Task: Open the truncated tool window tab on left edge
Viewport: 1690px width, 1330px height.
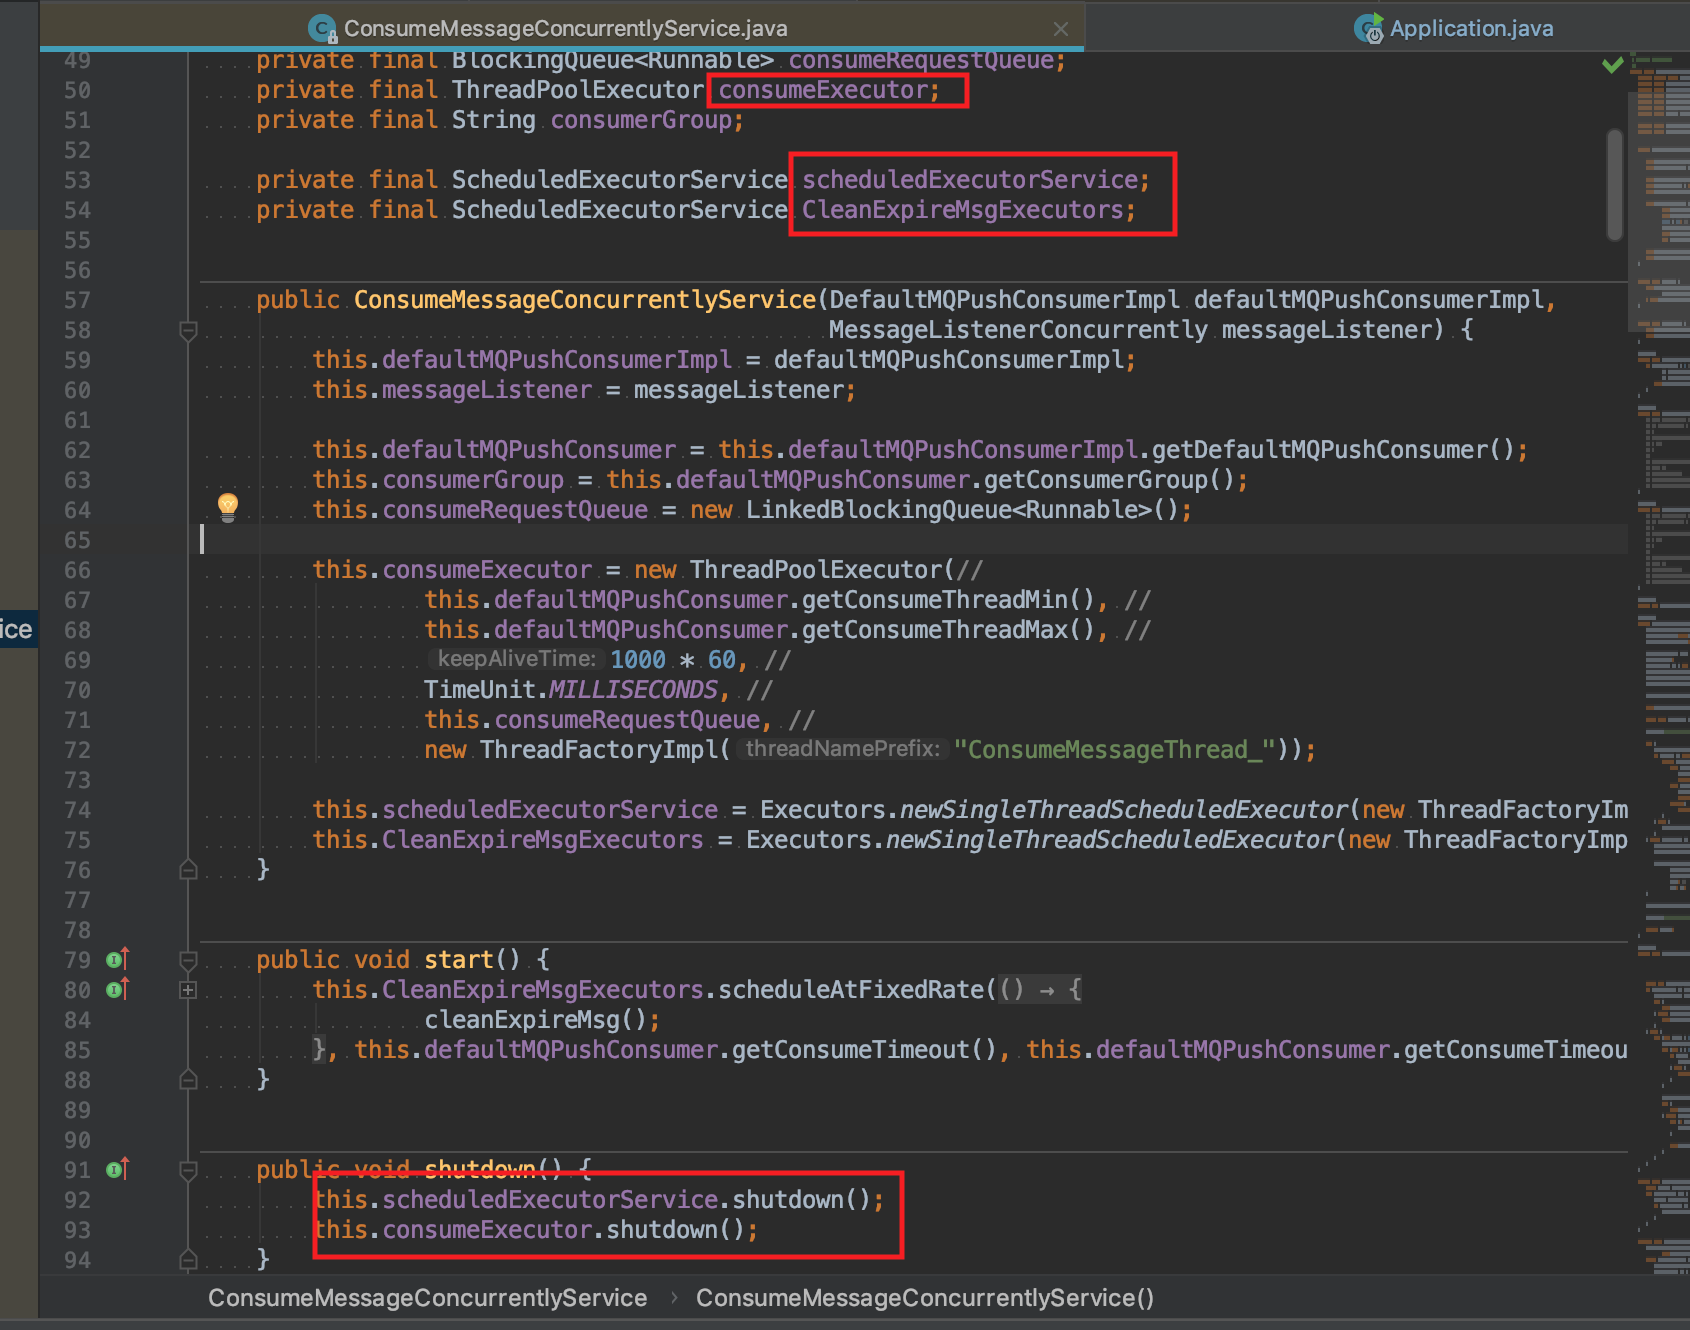Action: pos(16,629)
